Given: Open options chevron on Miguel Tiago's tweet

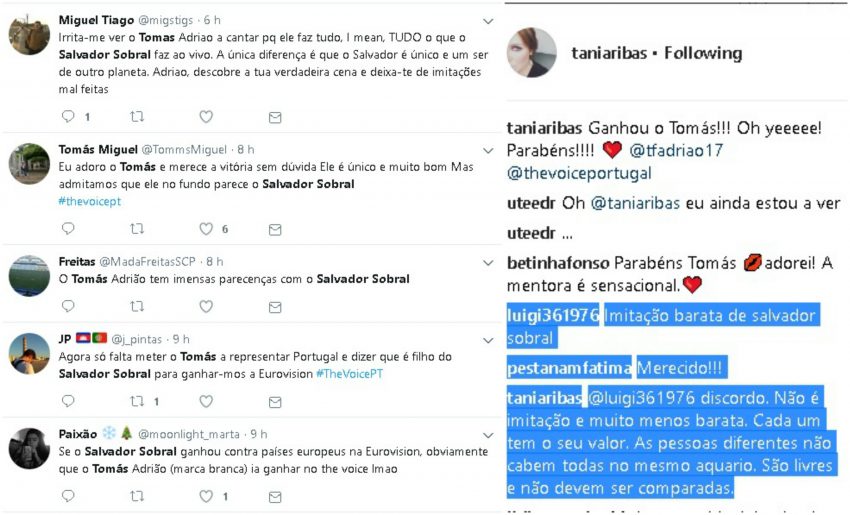Looking at the screenshot, I should tap(488, 21).
